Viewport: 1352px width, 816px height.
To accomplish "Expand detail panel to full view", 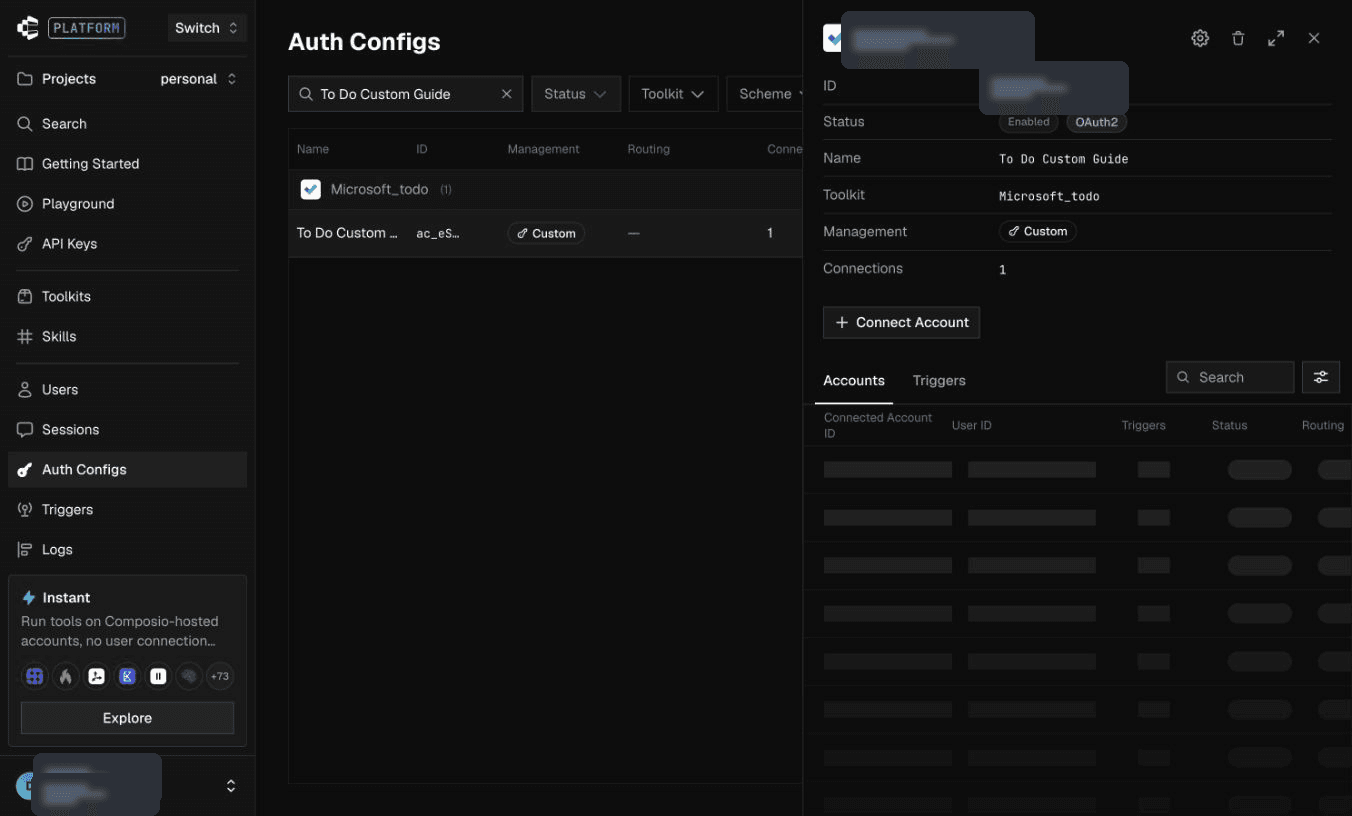I will [1276, 38].
